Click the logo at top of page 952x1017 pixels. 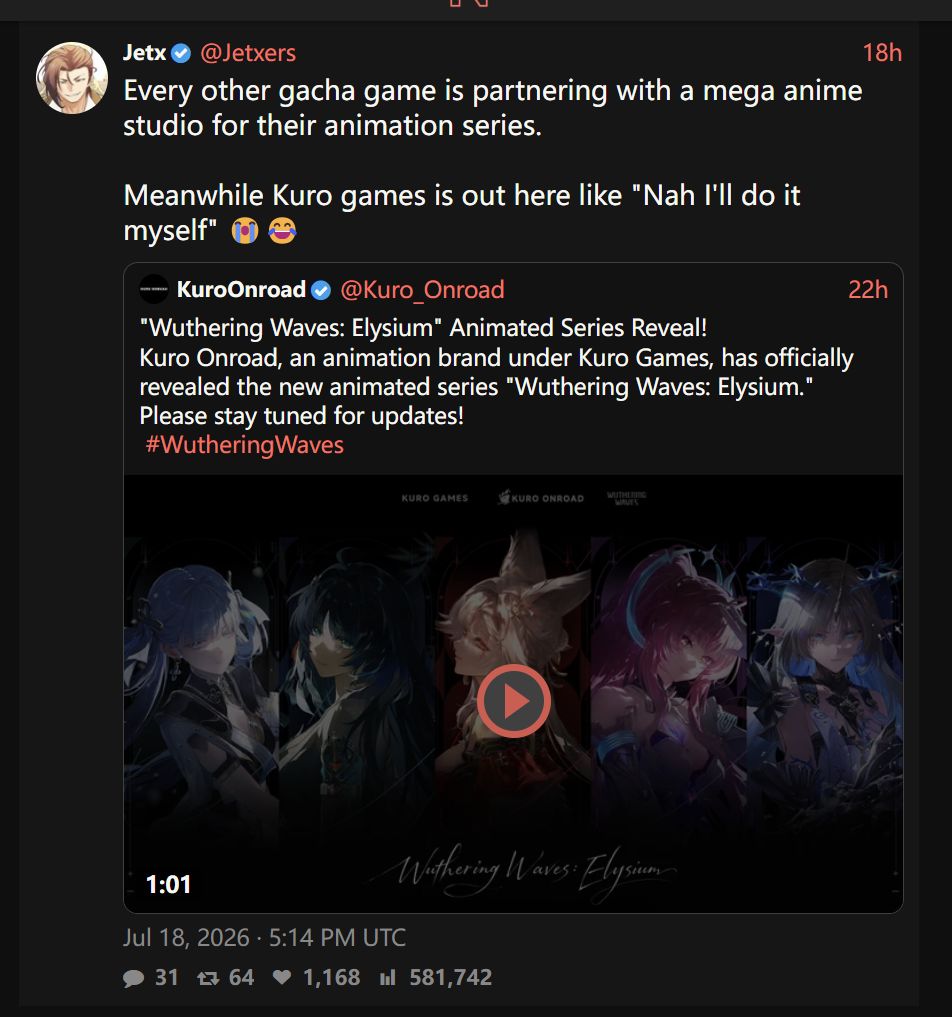click(x=468, y=3)
